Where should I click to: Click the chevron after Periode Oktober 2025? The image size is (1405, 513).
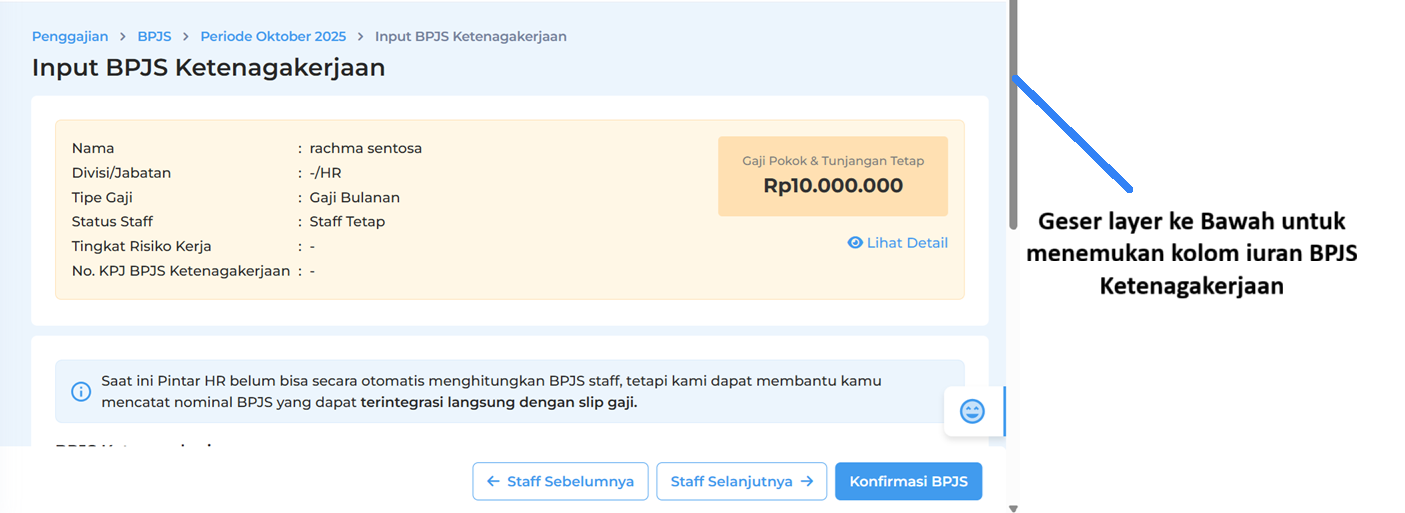pos(360,37)
